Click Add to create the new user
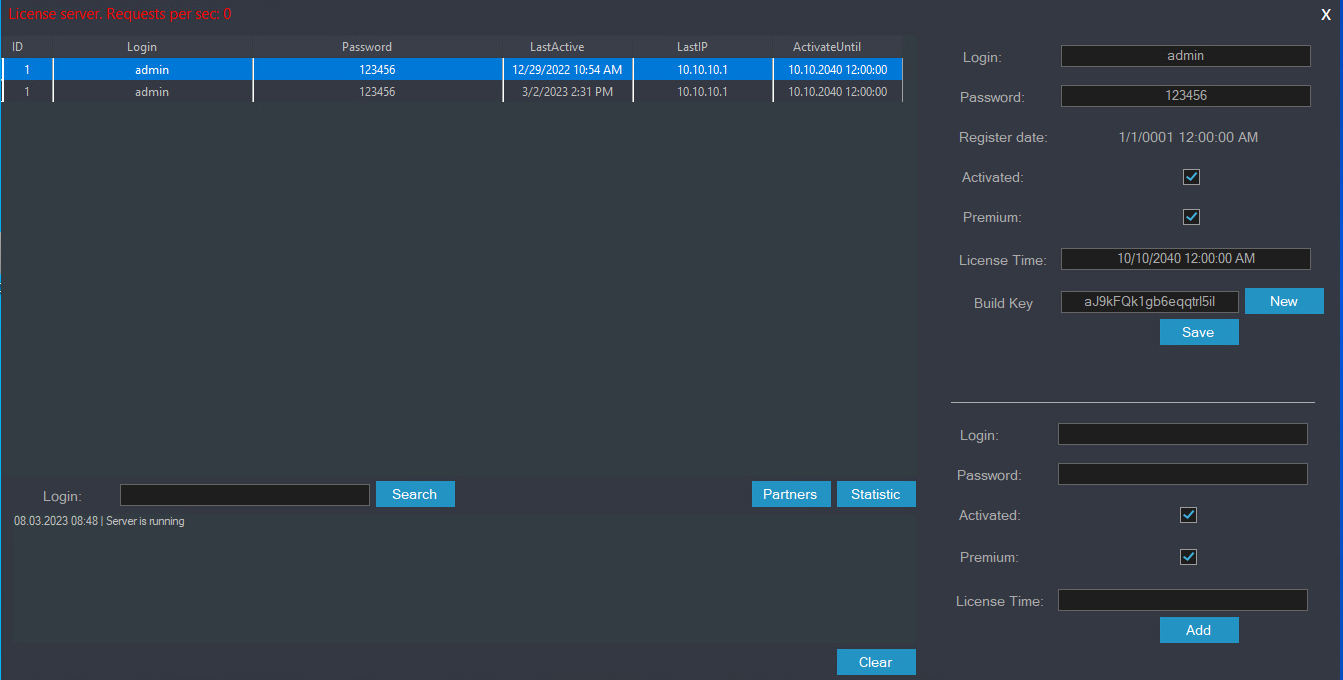Viewport: 1343px width, 680px height. tap(1198, 630)
